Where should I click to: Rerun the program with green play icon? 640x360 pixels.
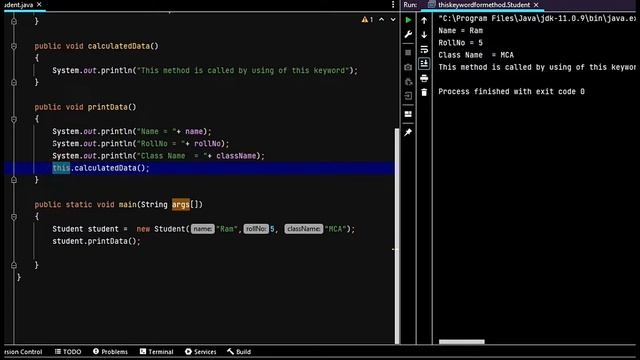pos(408,20)
